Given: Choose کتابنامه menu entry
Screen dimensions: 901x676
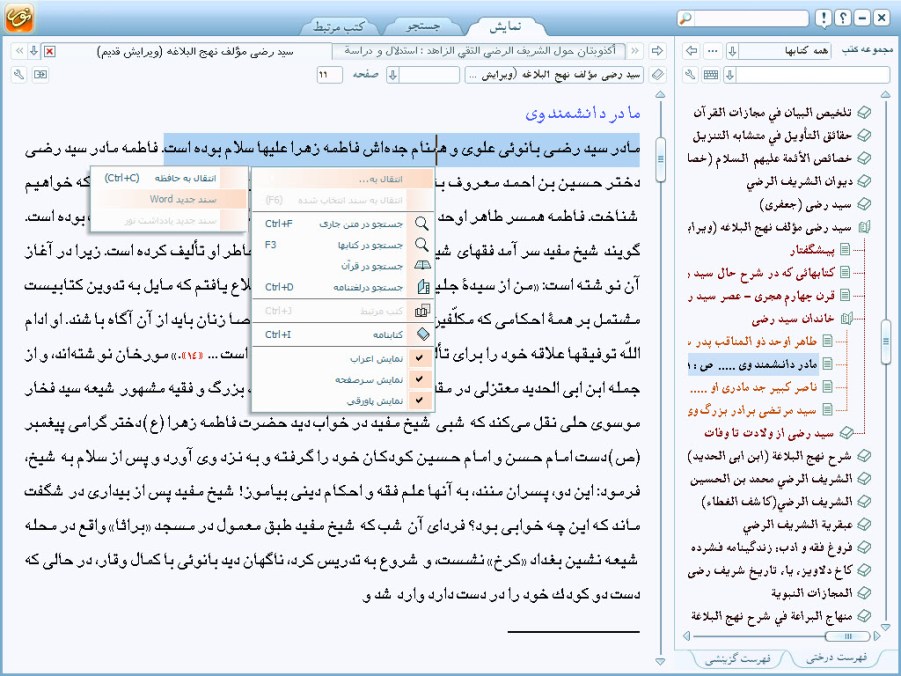Looking at the screenshot, I should [x=343, y=335].
